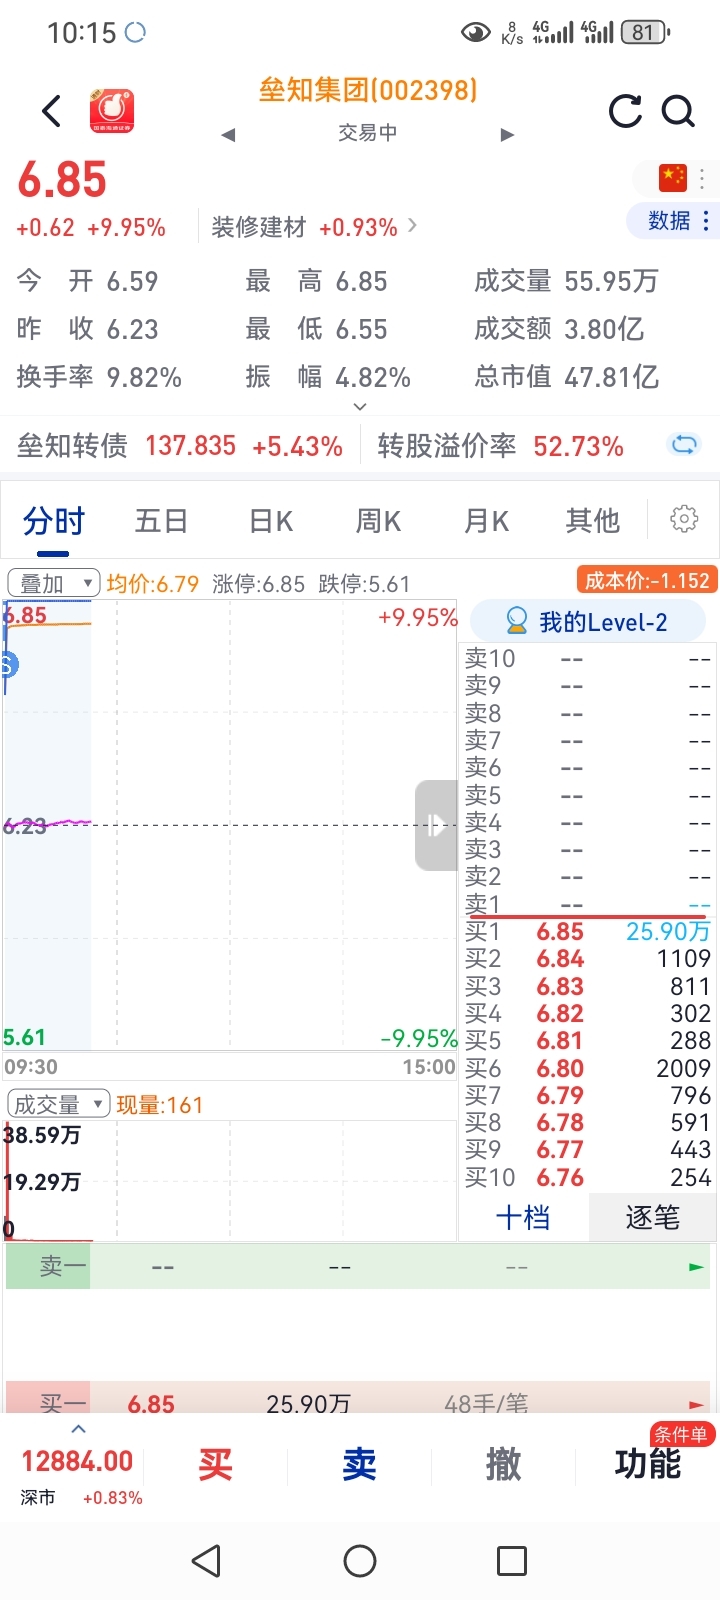720x1600 pixels.
Task: Open the 成交量 indicator dropdown
Action: (x=58, y=1104)
